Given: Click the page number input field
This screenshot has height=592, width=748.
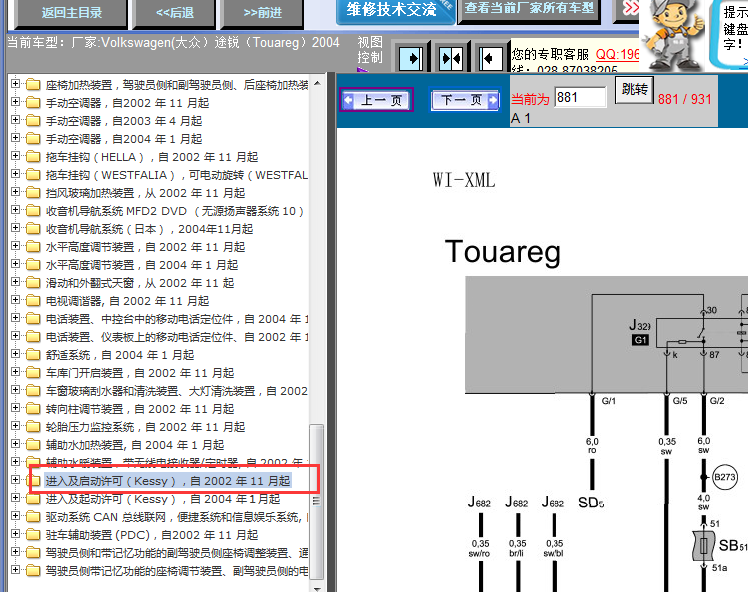Looking at the screenshot, I should click(x=580, y=97).
